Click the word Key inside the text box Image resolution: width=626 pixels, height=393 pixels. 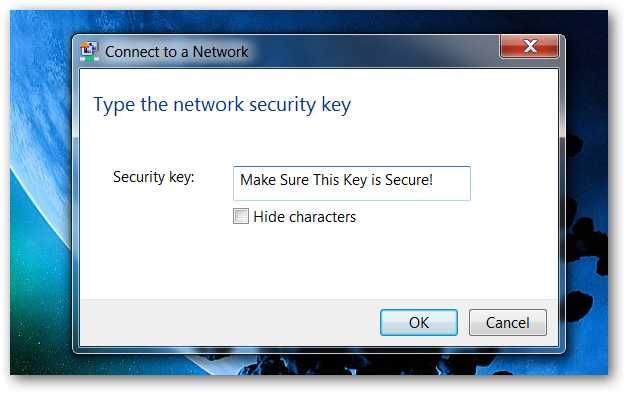355,180
